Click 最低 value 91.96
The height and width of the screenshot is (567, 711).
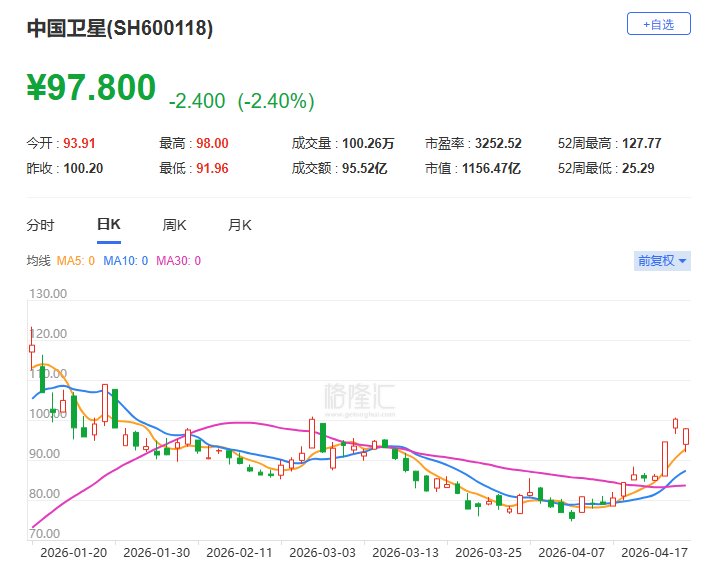point(212,169)
